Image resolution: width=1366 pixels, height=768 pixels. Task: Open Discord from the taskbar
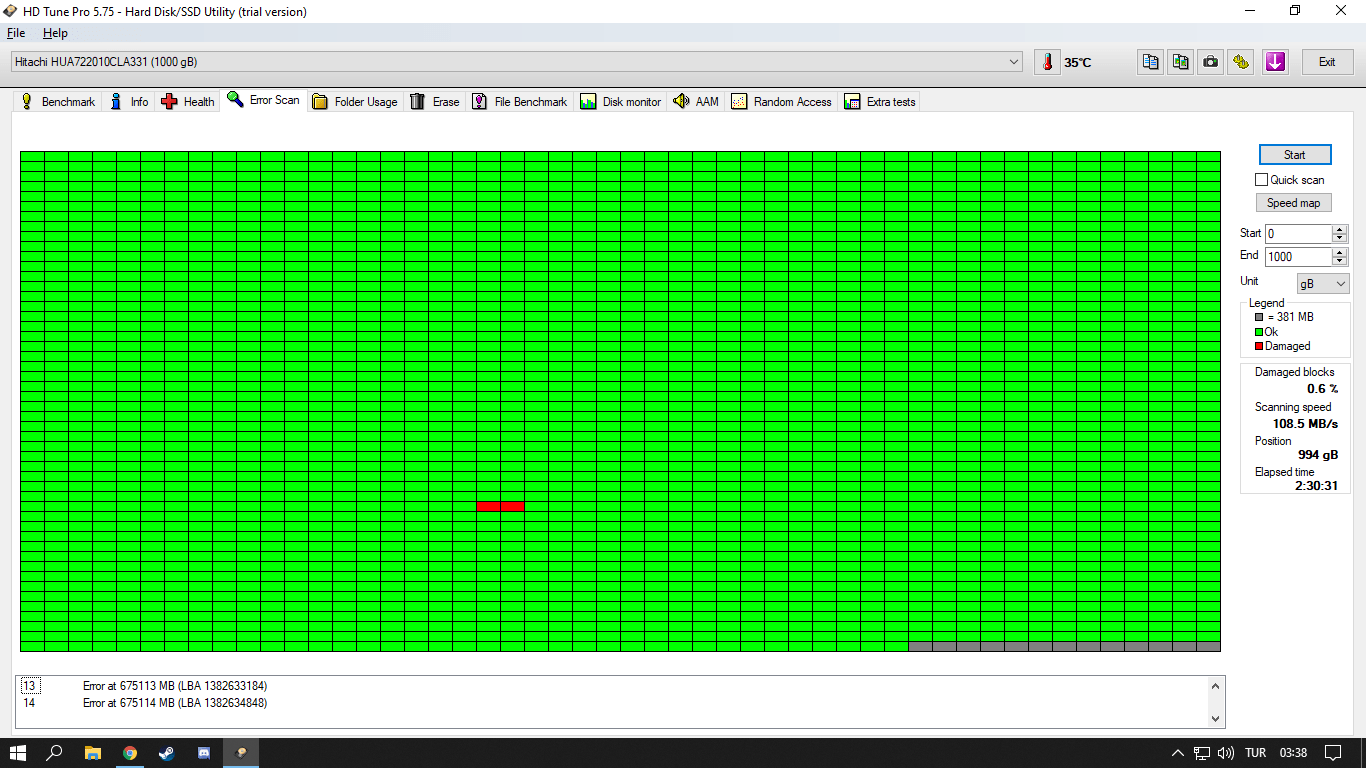coord(204,753)
